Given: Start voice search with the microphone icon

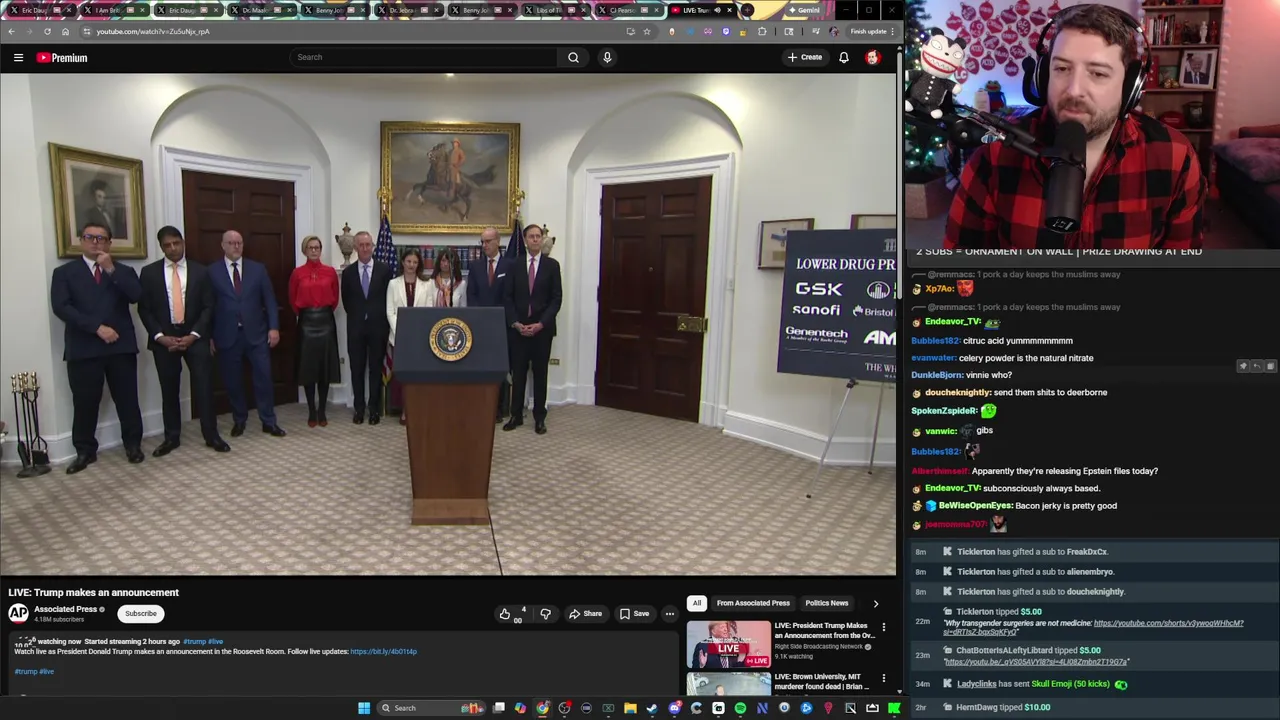Looking at the screenshot, I should [x=607, y=57].
